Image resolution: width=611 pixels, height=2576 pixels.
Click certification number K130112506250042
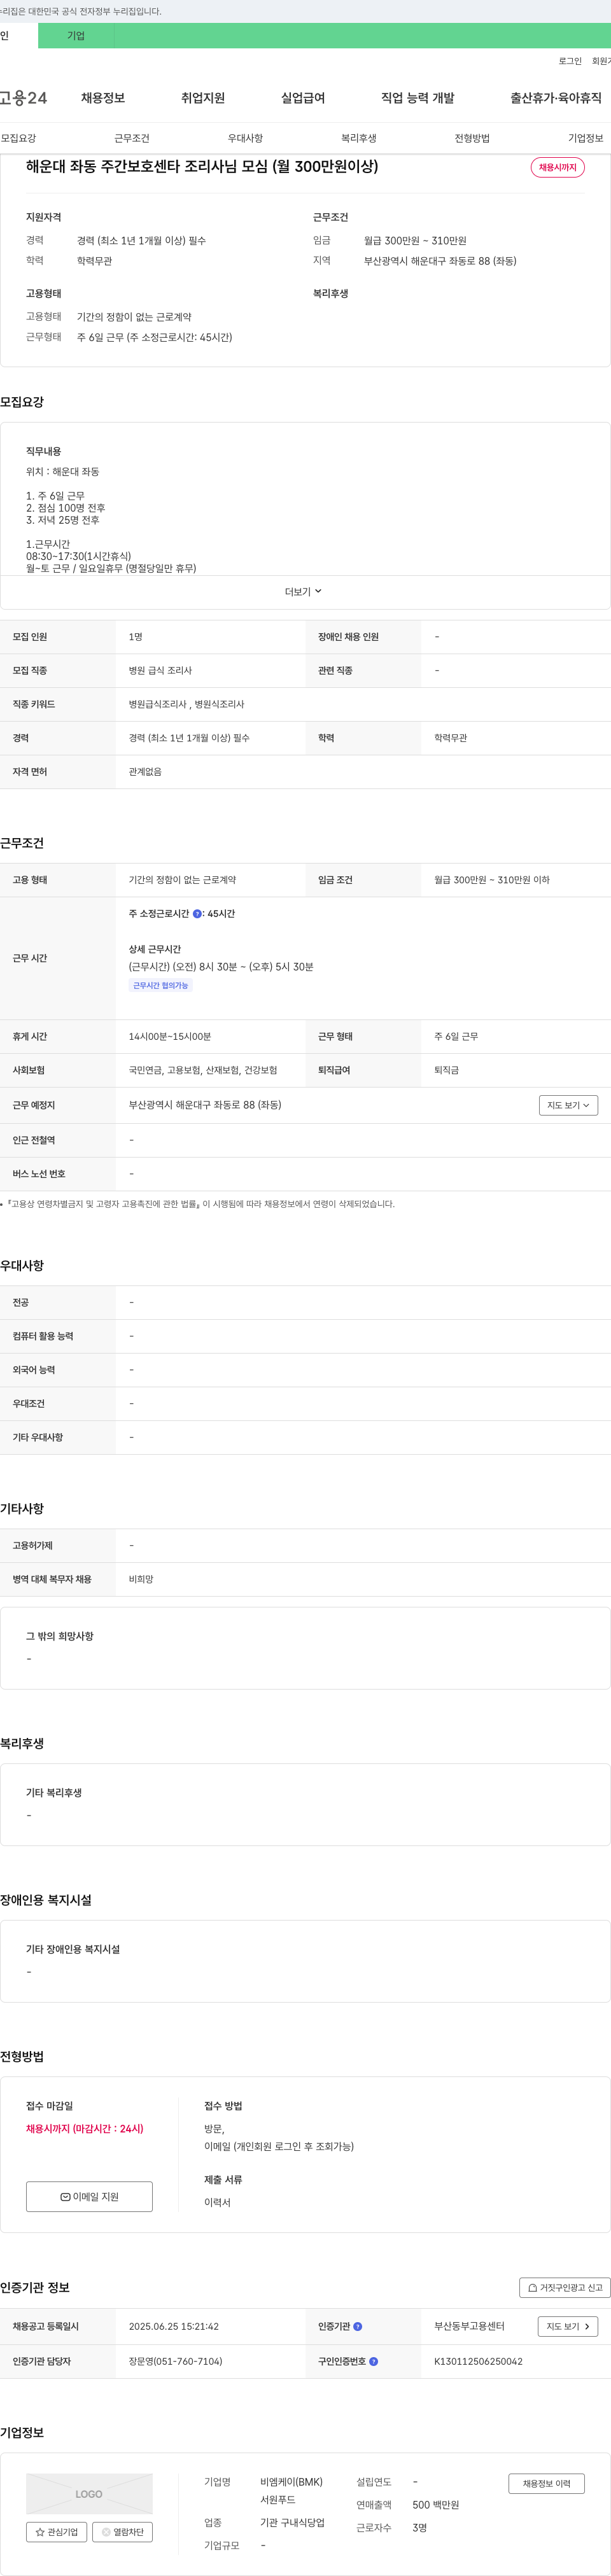click(x=478, y=2362)
